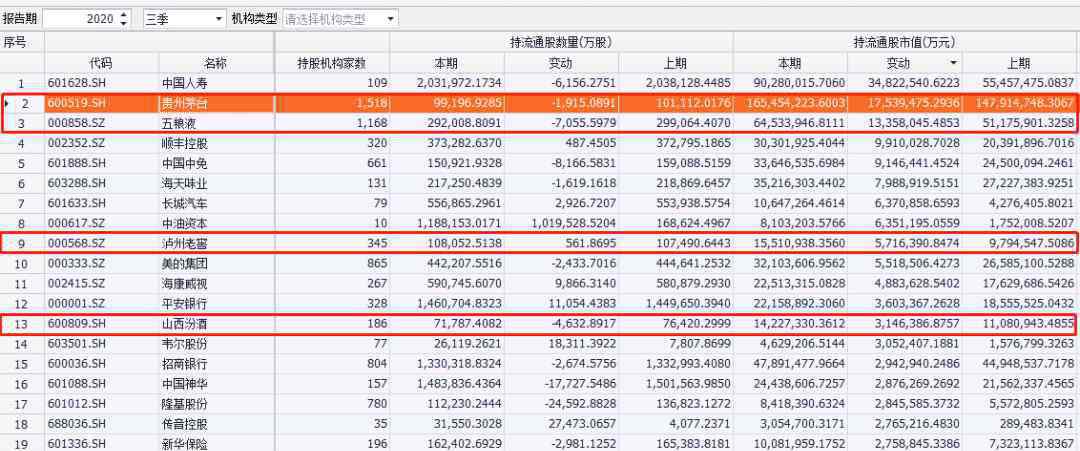
Task: Click code cell 601633.SH
Action: (101, 204)
